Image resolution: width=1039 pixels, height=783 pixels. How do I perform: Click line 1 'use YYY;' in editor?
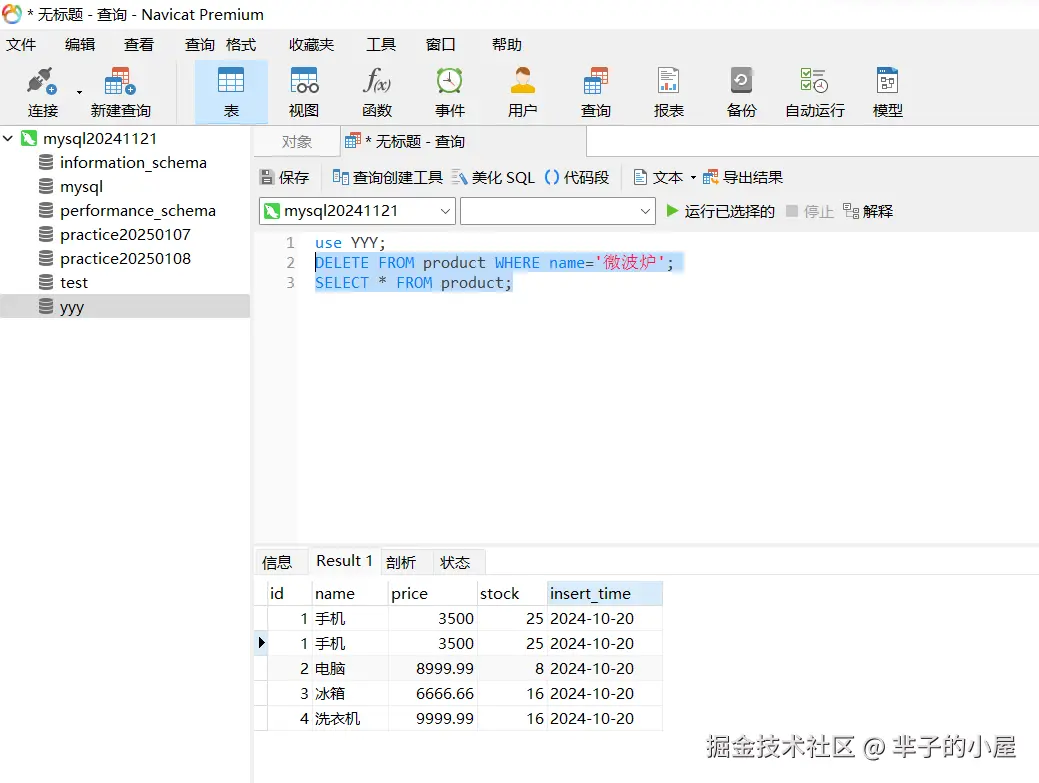350,242
